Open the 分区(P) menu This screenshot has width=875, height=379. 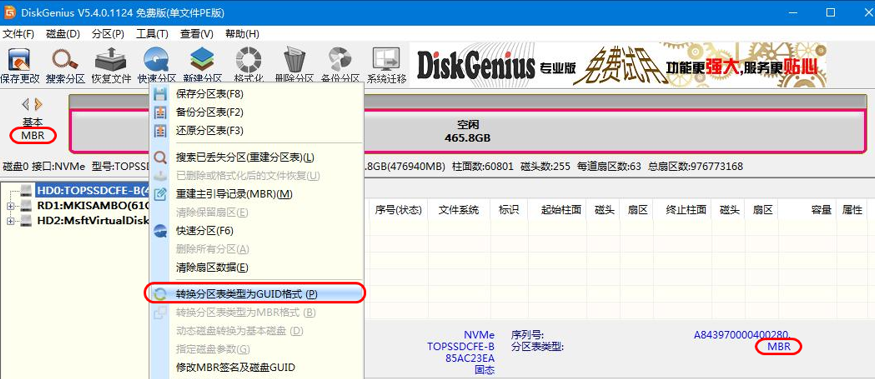108,33
